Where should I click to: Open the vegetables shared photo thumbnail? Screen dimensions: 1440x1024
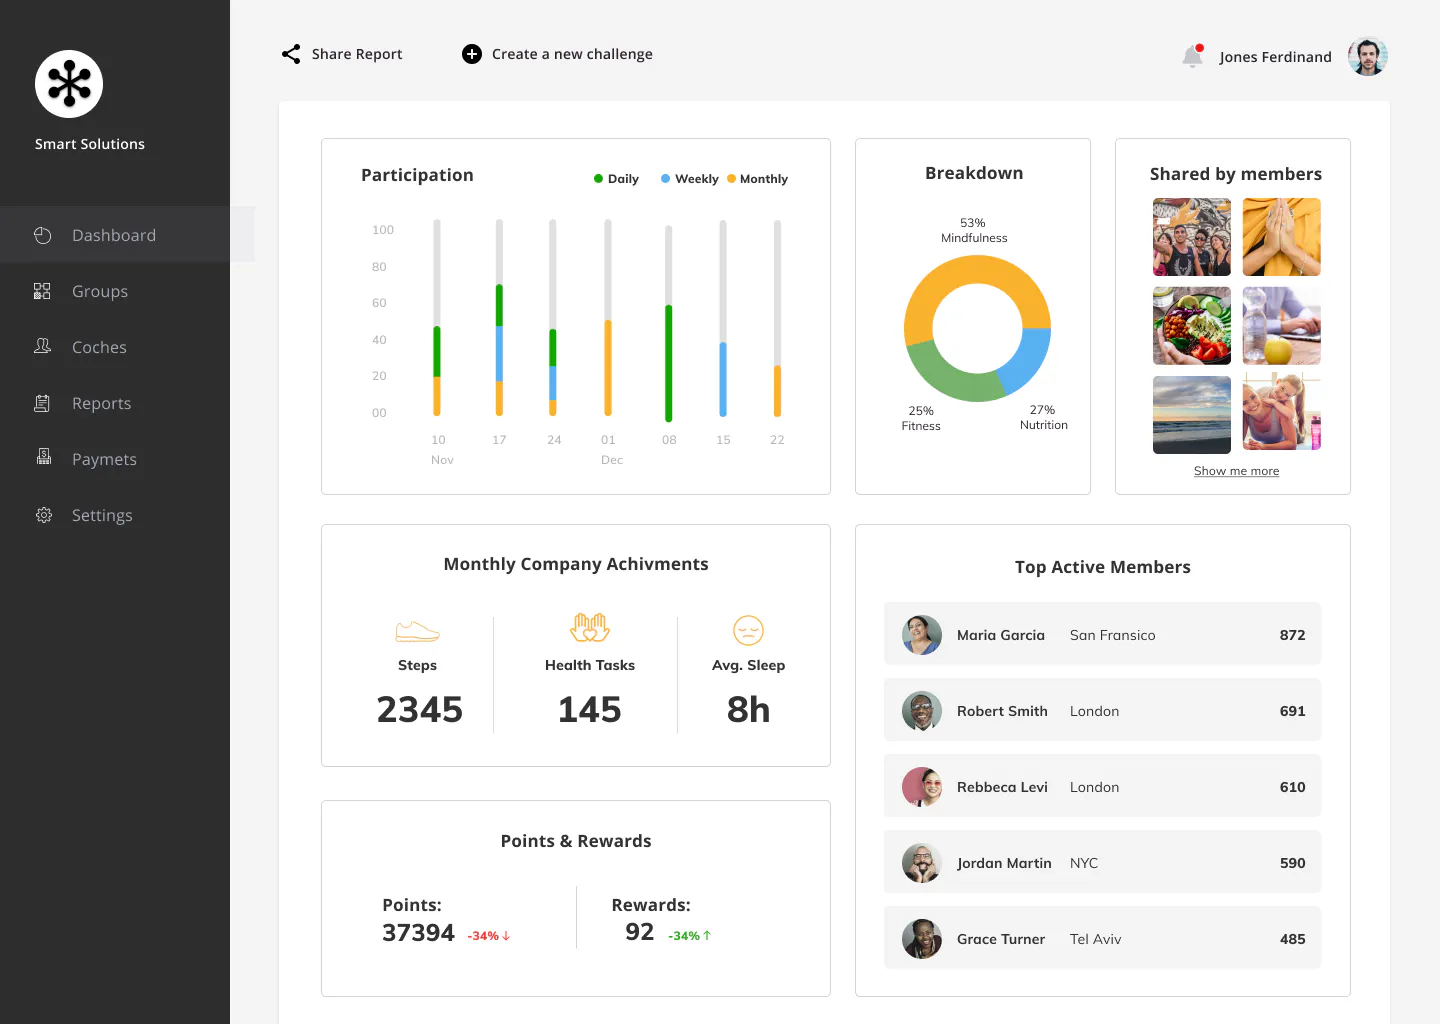[1192, 326]
